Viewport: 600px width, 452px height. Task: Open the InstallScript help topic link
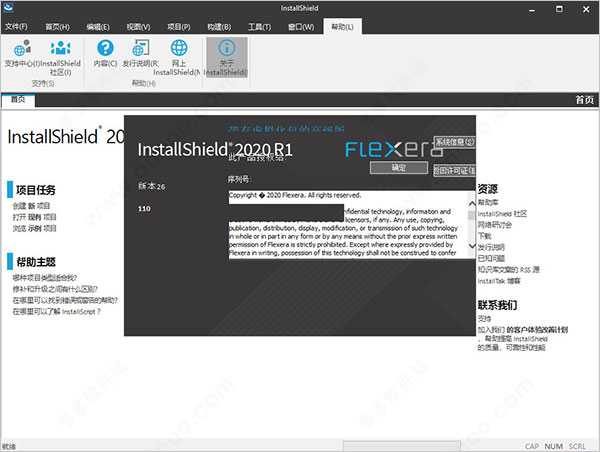(x=57, y=312)
